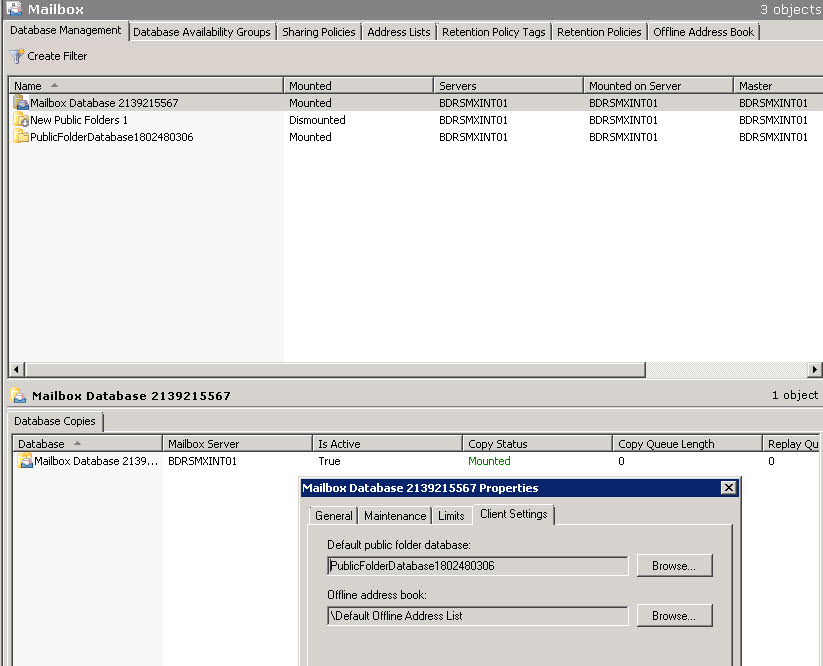This screenshot has height=666, width=823.
Task: Open the Retention Policies tab
Action: click(x=599, y=31)
